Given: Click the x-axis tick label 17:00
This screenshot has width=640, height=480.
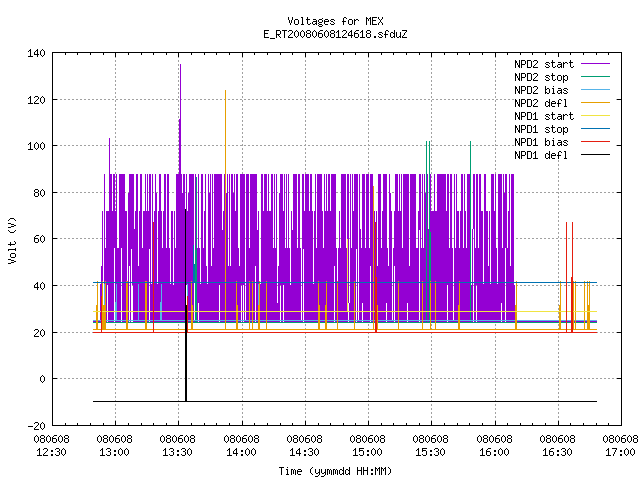Looking at the screenshot, I should point(620,452).
